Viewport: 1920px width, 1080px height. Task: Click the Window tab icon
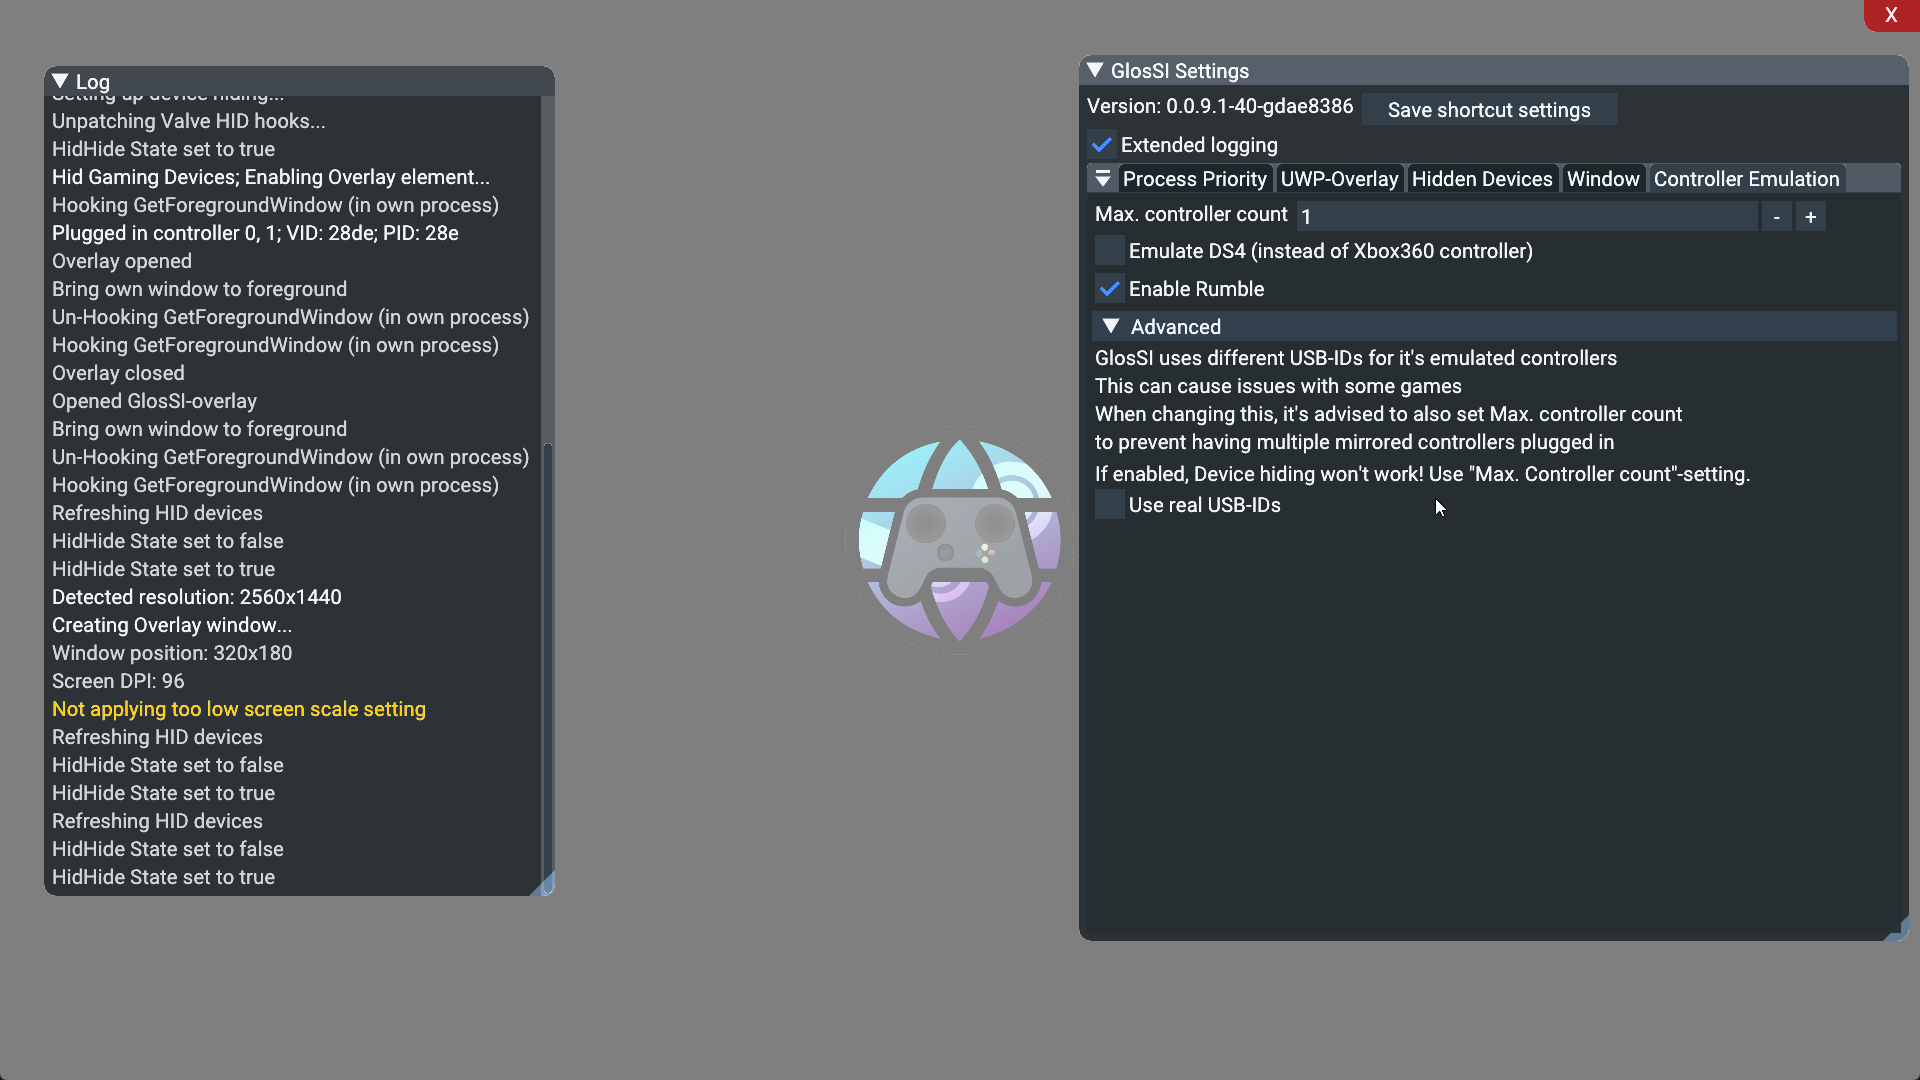click(1602, 178)
